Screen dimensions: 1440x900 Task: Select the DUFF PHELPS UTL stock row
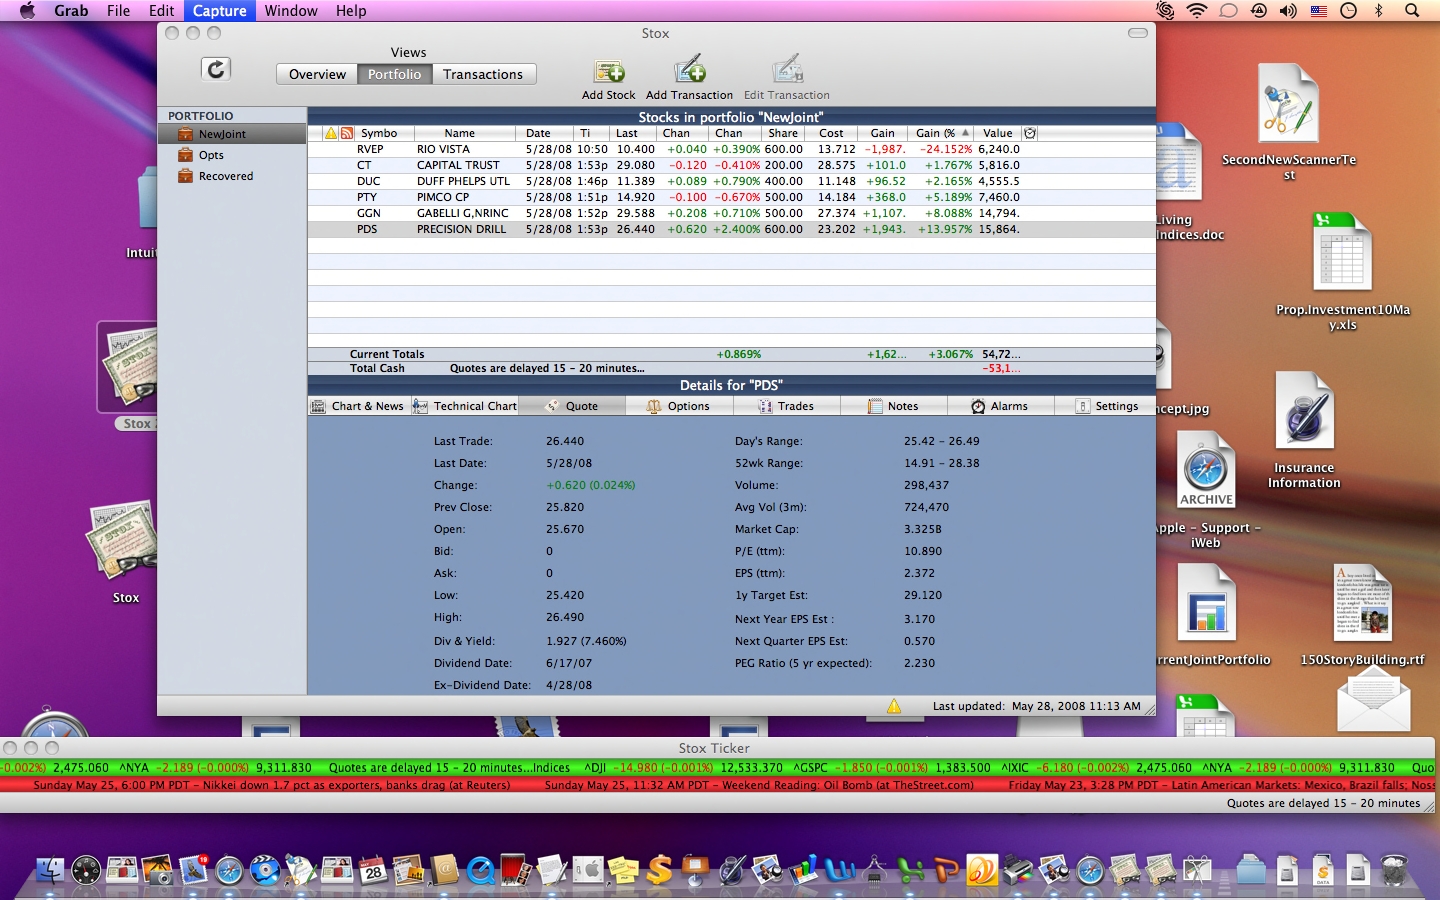coord(463,181)
